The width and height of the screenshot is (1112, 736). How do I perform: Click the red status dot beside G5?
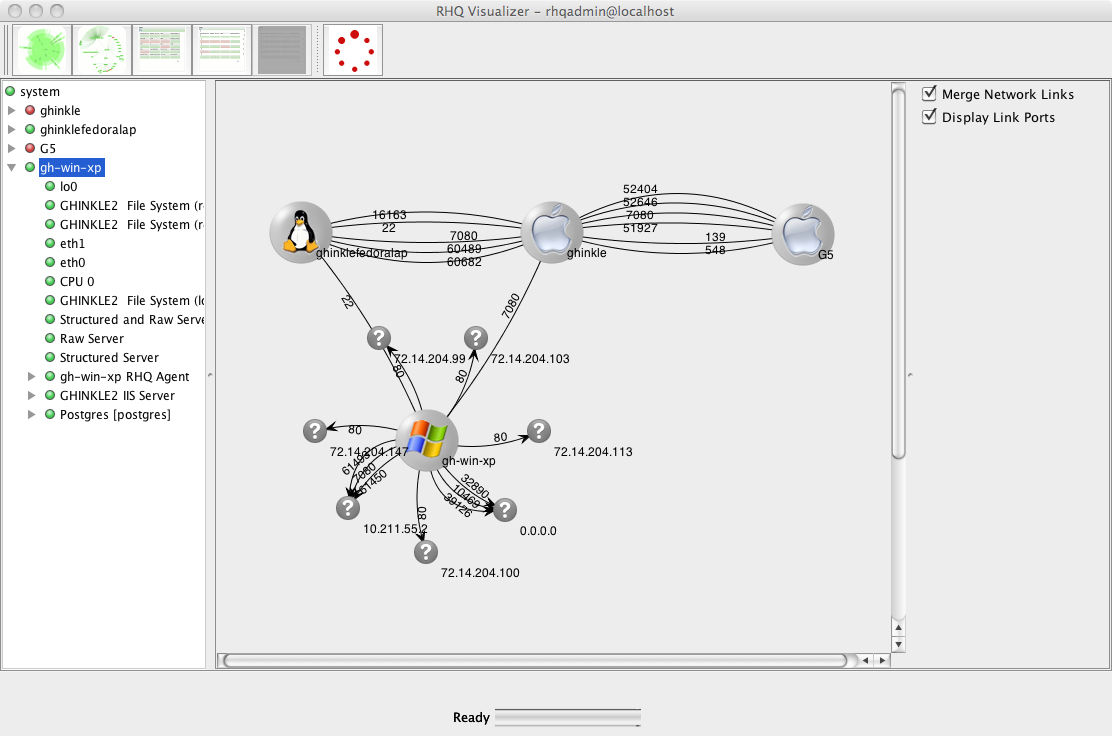[x=30, y=148]
